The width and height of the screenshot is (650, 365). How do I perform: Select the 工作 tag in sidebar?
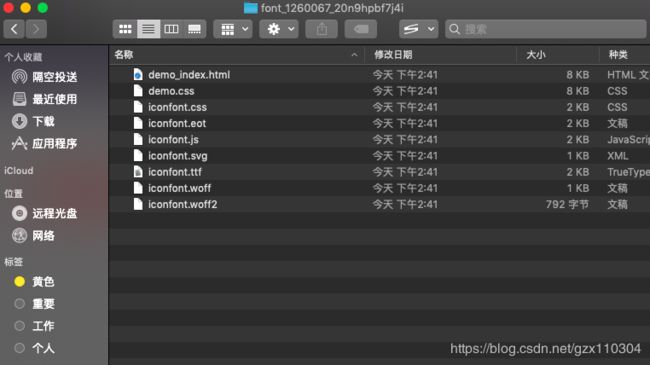34,326
